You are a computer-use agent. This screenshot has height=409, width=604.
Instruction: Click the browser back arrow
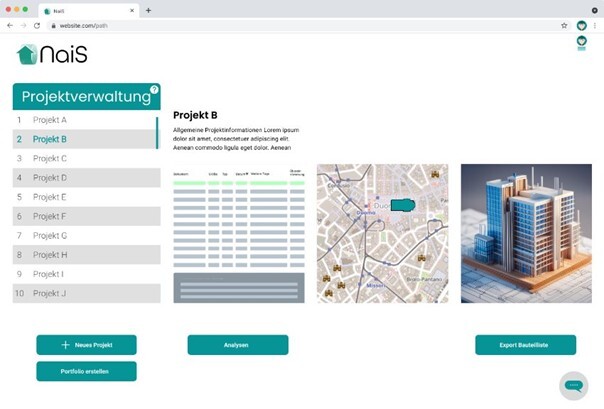click(11, 25)
